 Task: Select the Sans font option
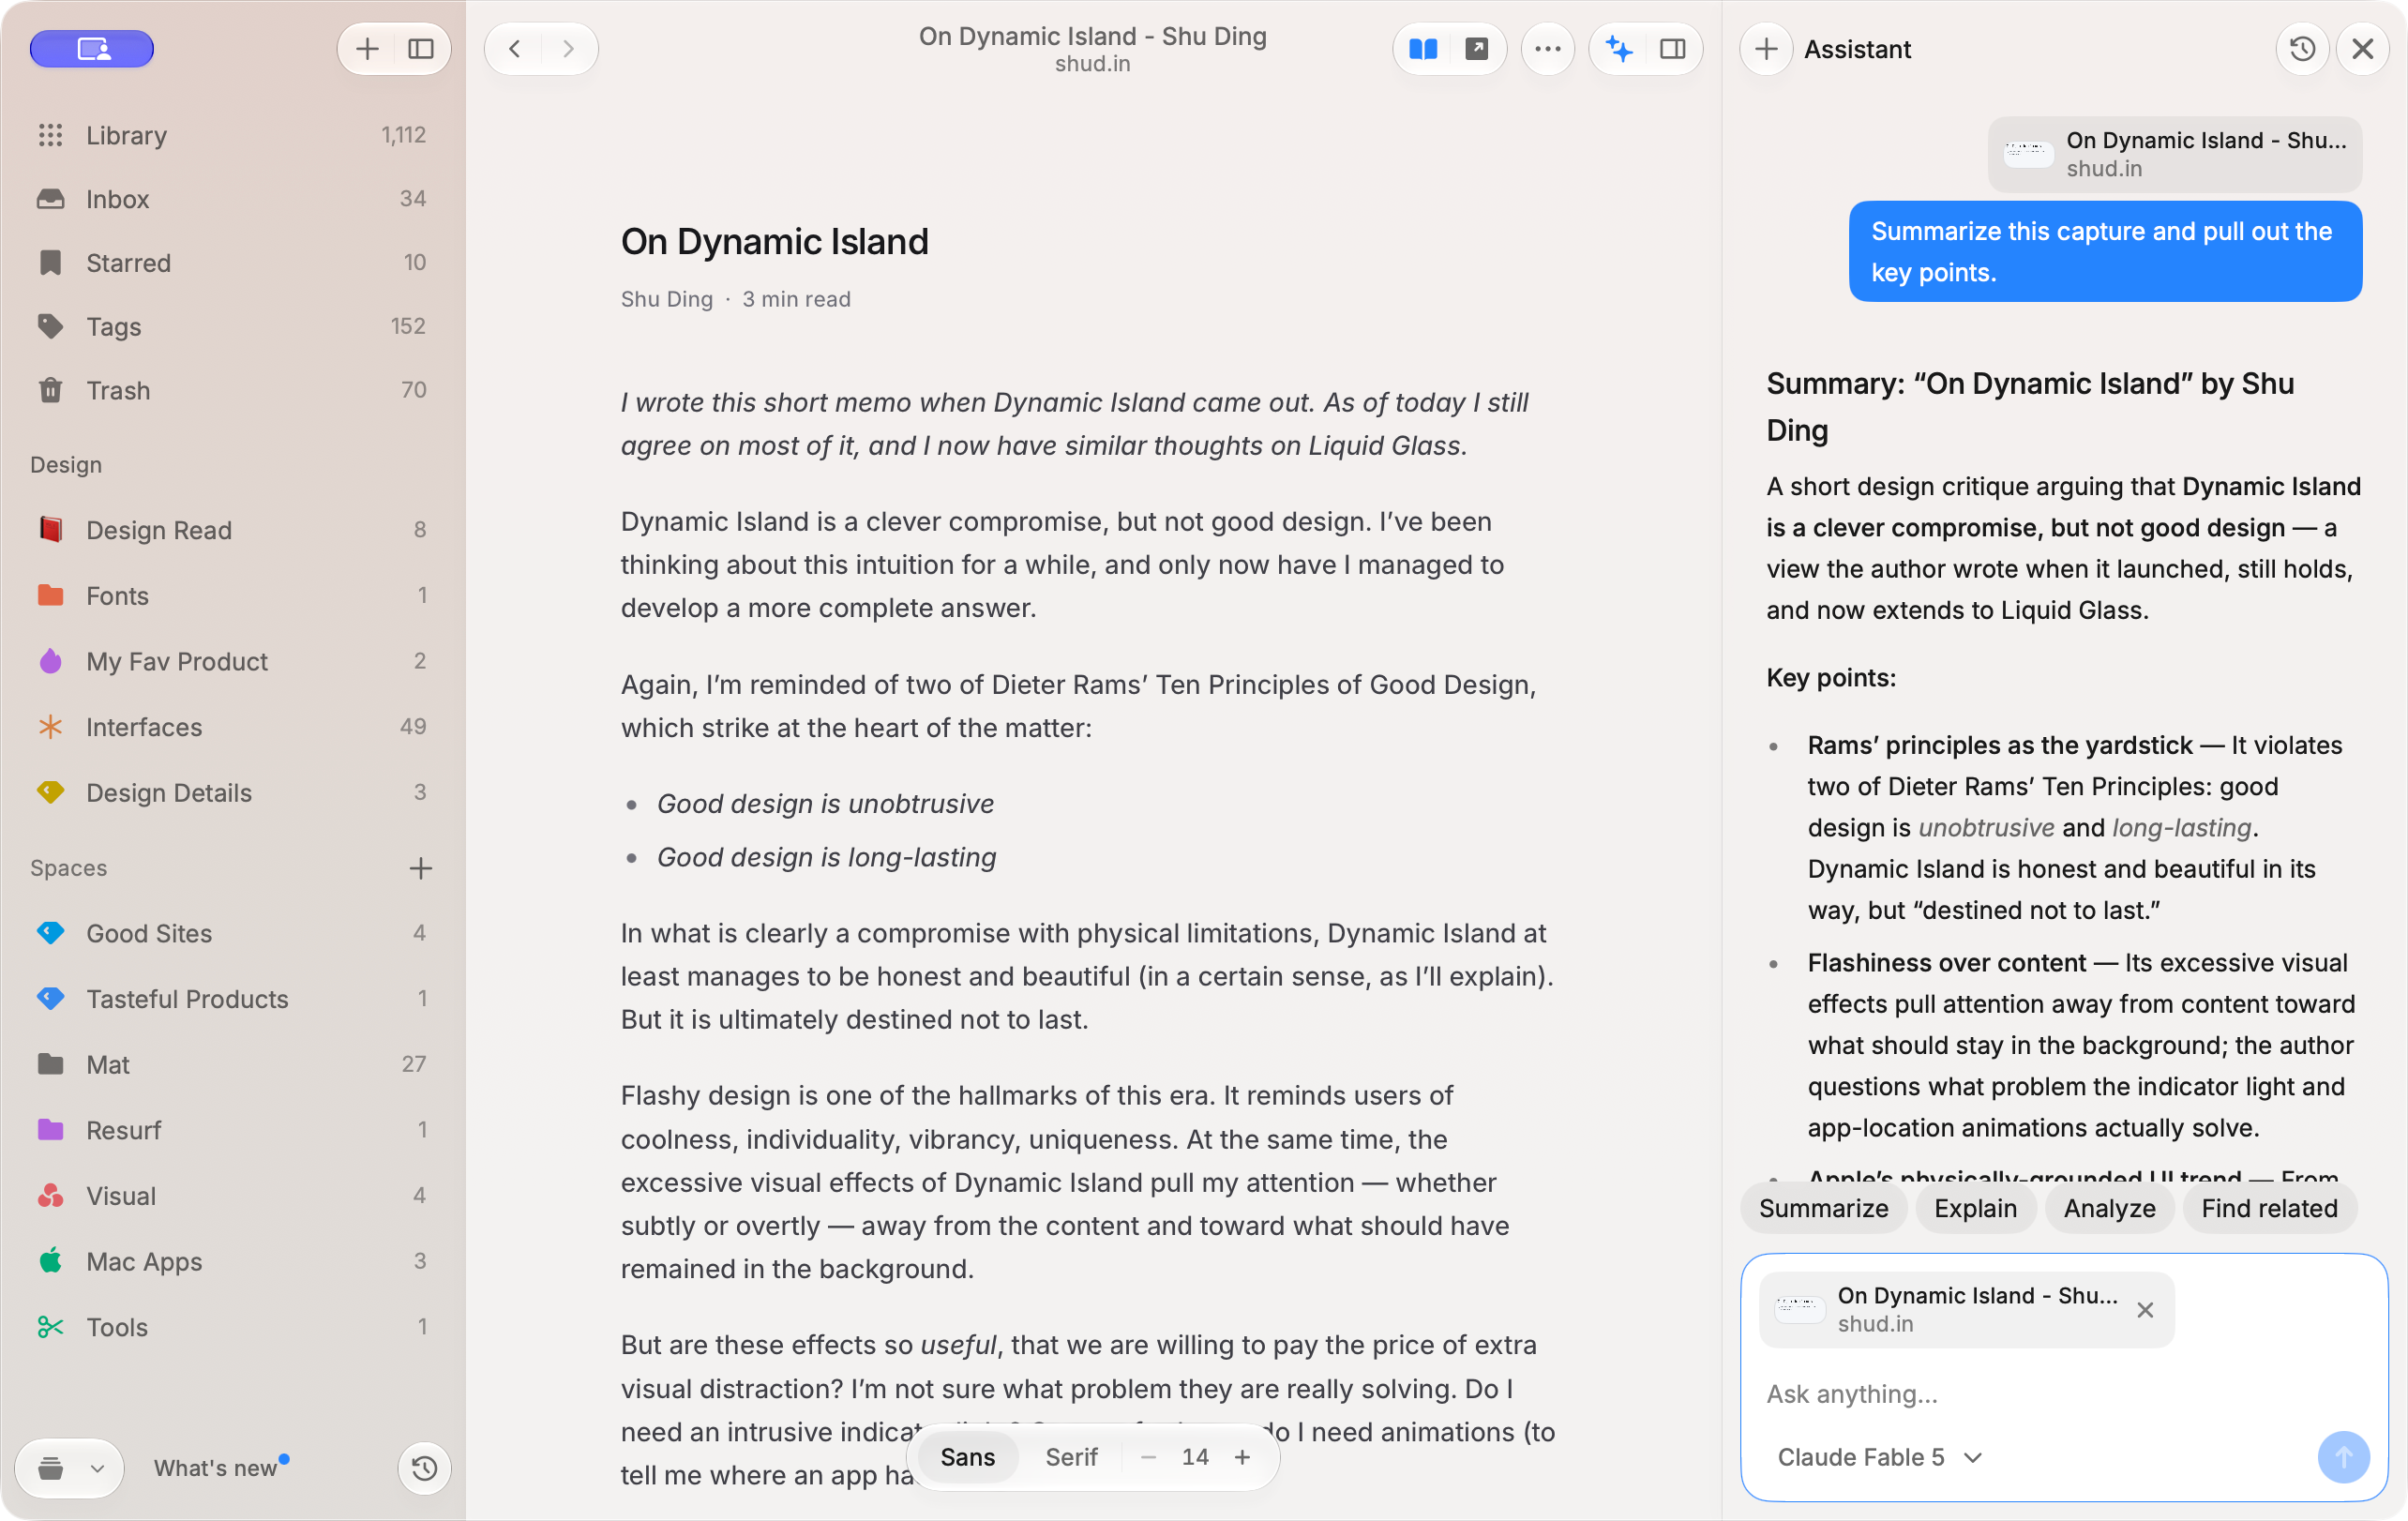pyautogui.click(x=967, y=1457)
